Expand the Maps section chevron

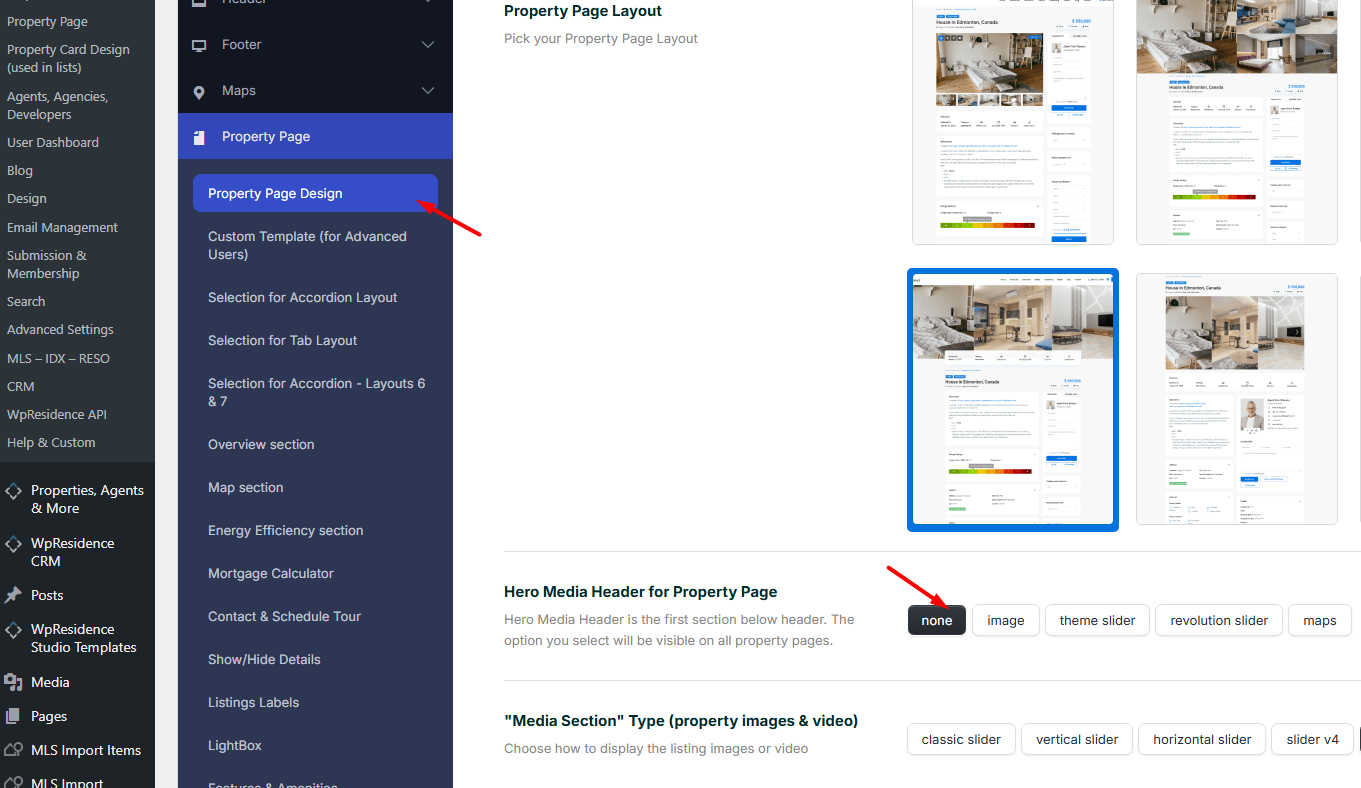click(x=428, y=91)
